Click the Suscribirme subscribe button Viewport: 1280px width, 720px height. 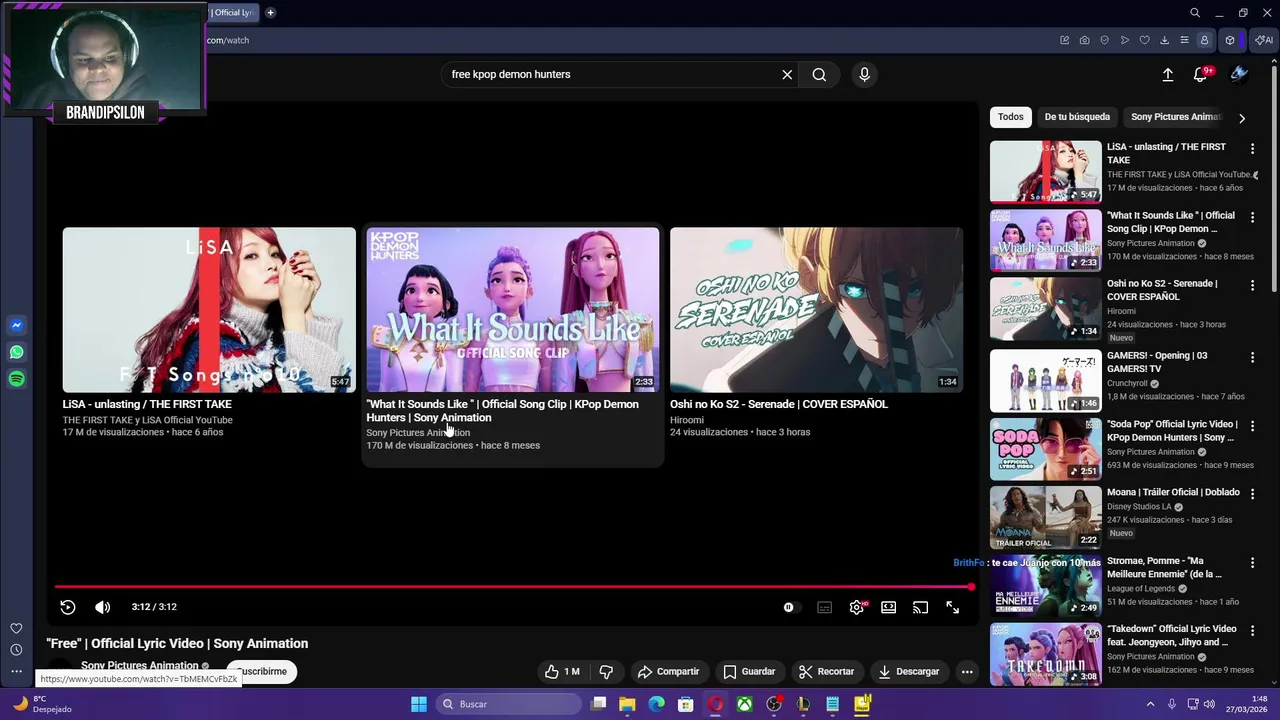pos(262,671)
